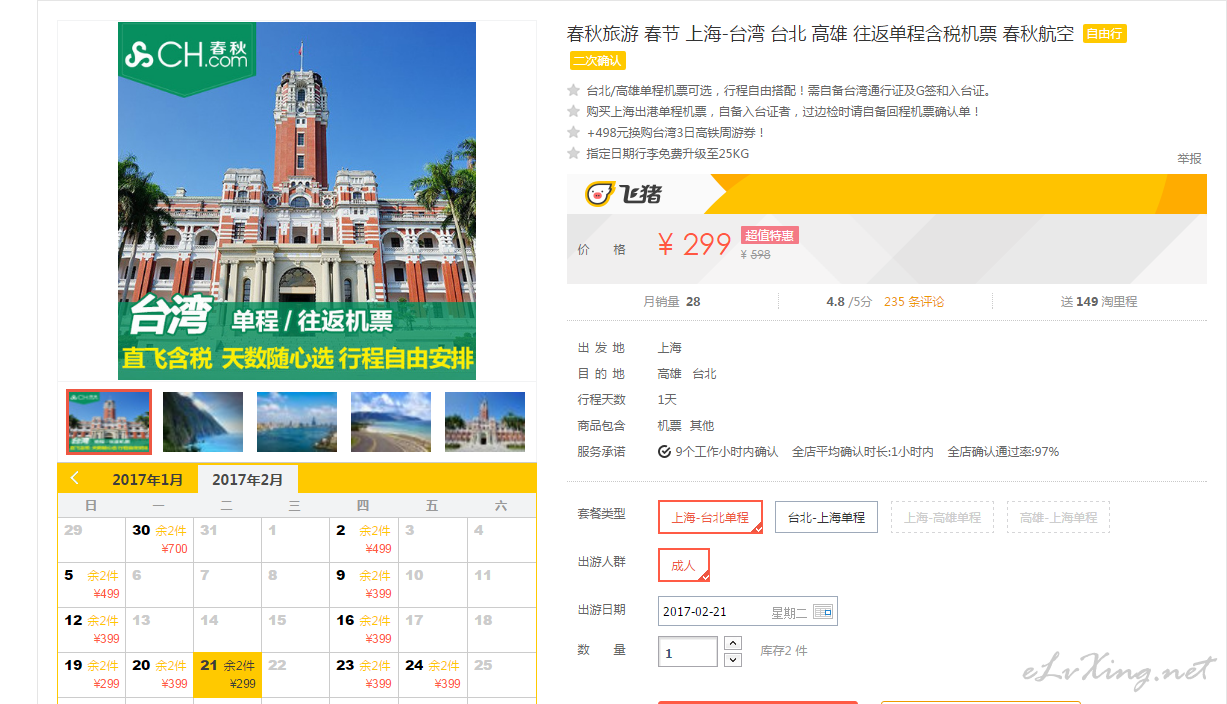The width and height of the screenshot is (1227, 704).
Task: Click the 4.8 /5分 rating text
Action: (849, 301)
